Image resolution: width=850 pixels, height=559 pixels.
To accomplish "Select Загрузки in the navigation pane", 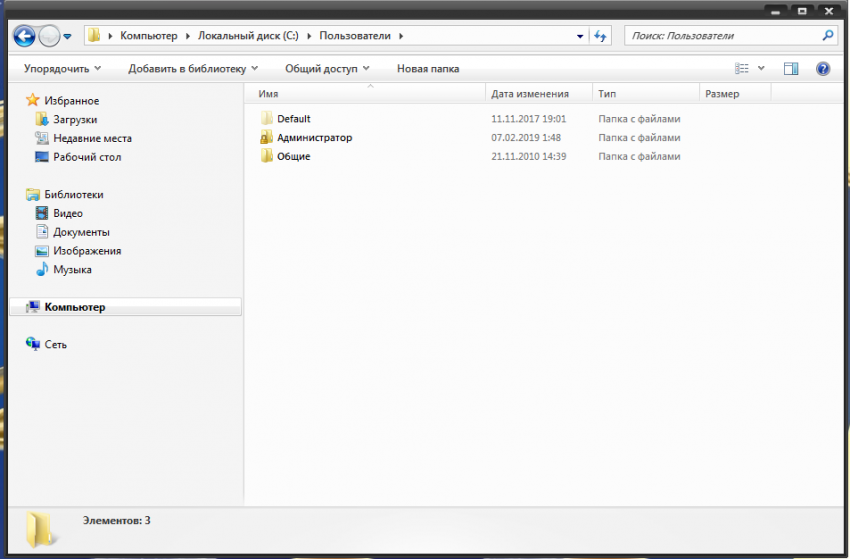I will (x=75, y=120).
